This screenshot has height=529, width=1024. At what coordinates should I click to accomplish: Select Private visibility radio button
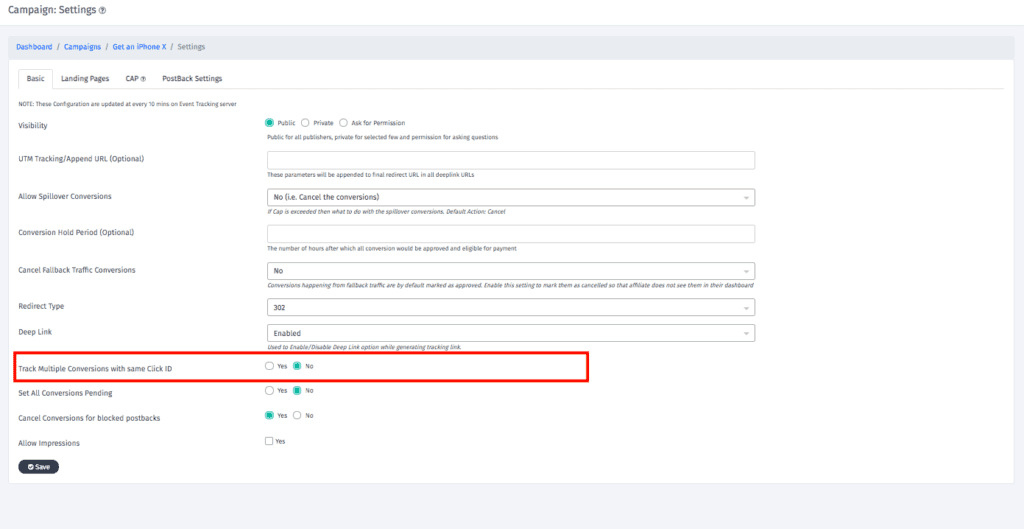click(305, 122)
